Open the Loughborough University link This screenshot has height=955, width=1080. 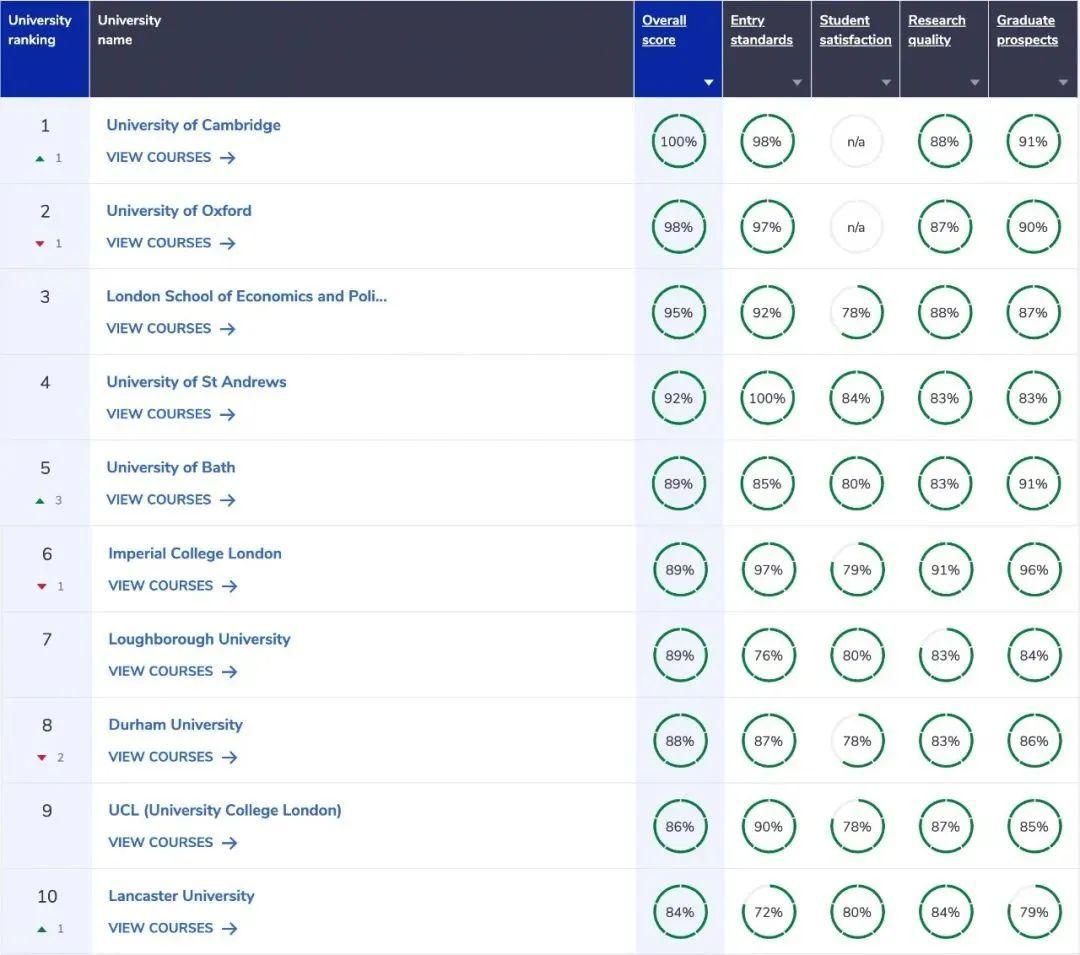pyautogui.click(x=199, y=639)
